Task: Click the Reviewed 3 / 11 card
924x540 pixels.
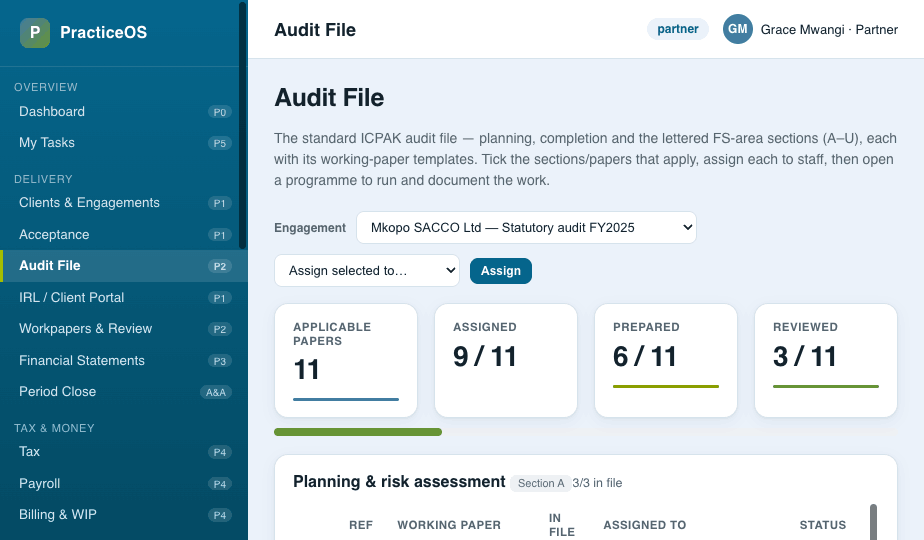Action: coord(826,360)
